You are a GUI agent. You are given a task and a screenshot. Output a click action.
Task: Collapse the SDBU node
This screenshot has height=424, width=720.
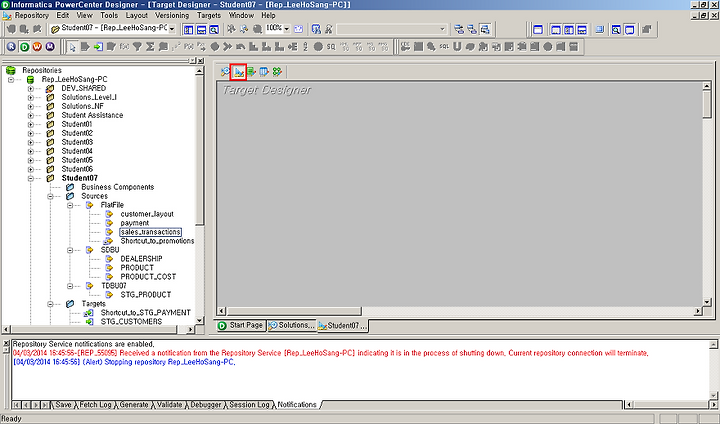click(70, 250)
